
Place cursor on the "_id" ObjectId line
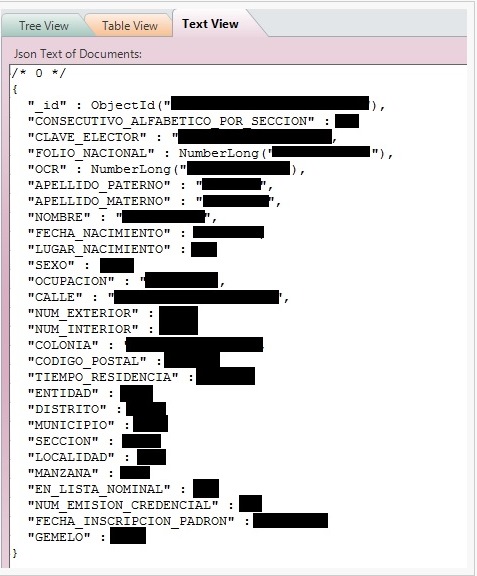(206, 105)
